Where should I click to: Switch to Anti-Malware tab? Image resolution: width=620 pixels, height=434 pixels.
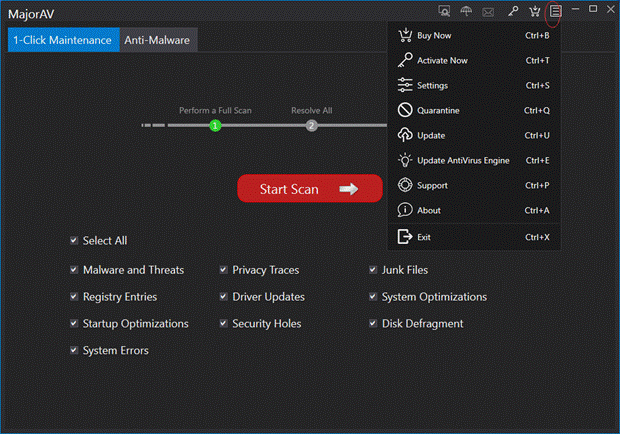click(x=158, y=40)
